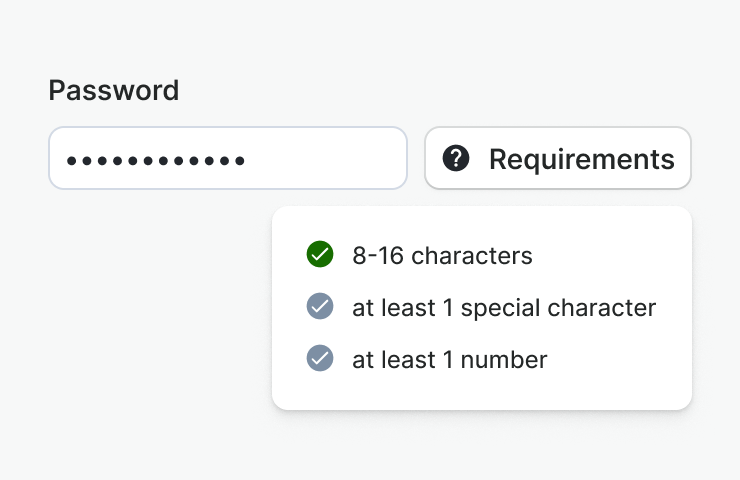Open the Requirements button
740x480 pixels.
pos(557,158)
